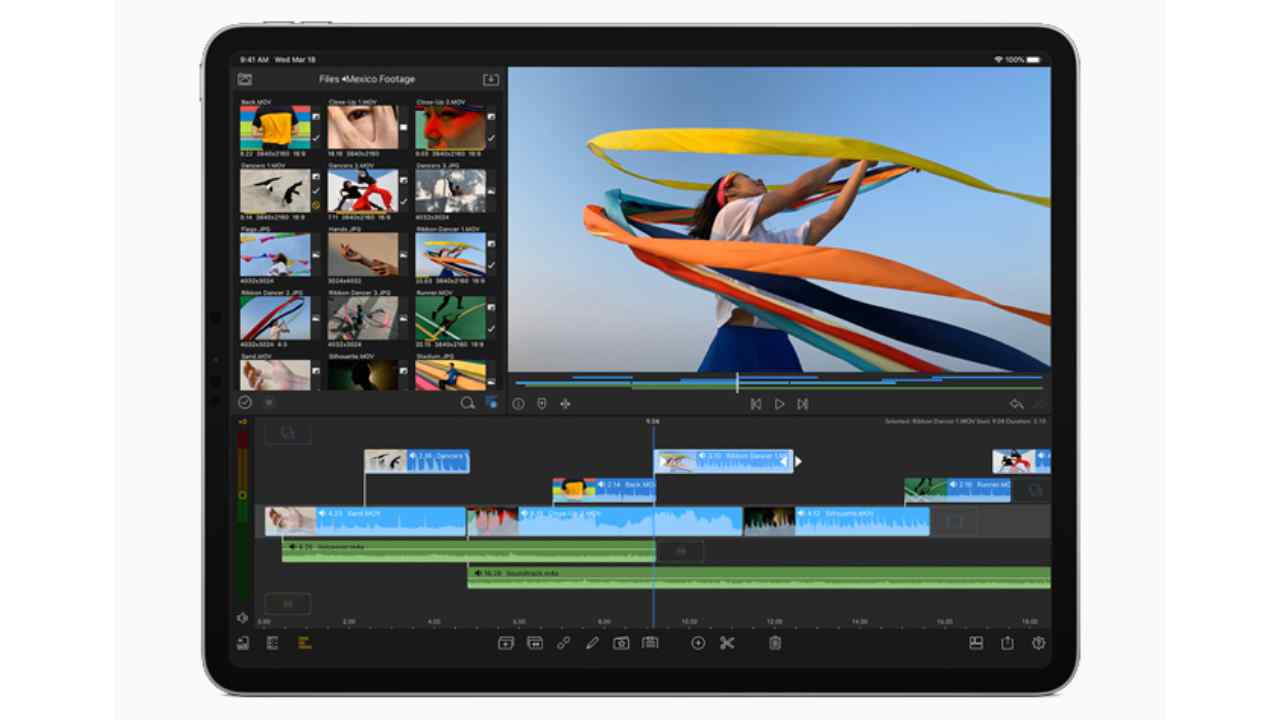Viewport: 1280px width, 720px height.
Task: Select the Dancers clip on timeline top track
Action: click(417, 460)
